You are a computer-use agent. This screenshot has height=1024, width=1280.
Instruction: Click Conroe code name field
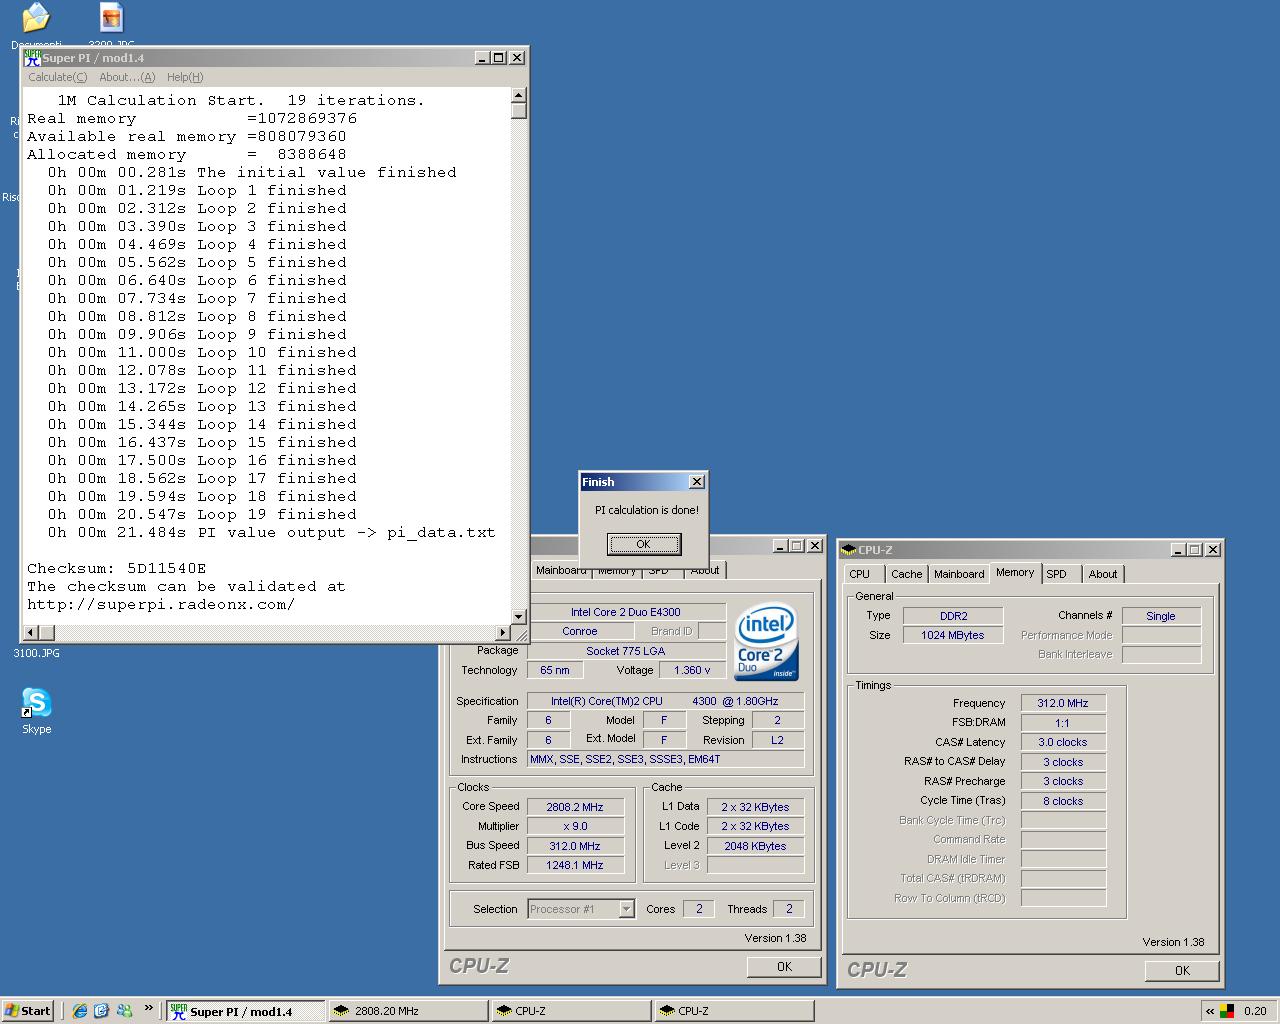(x=580, y=631)
